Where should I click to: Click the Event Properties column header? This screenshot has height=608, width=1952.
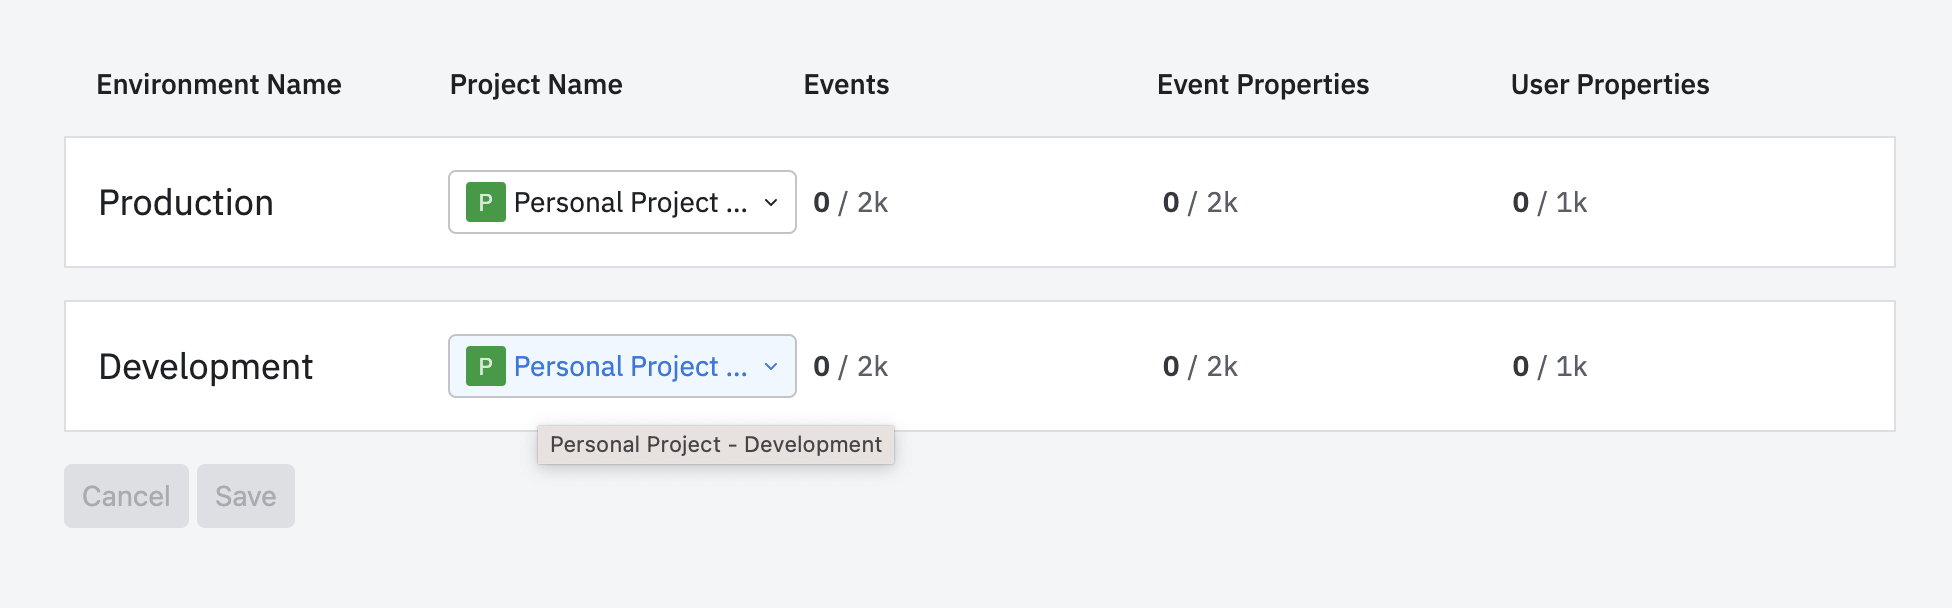coord(1263,85)
